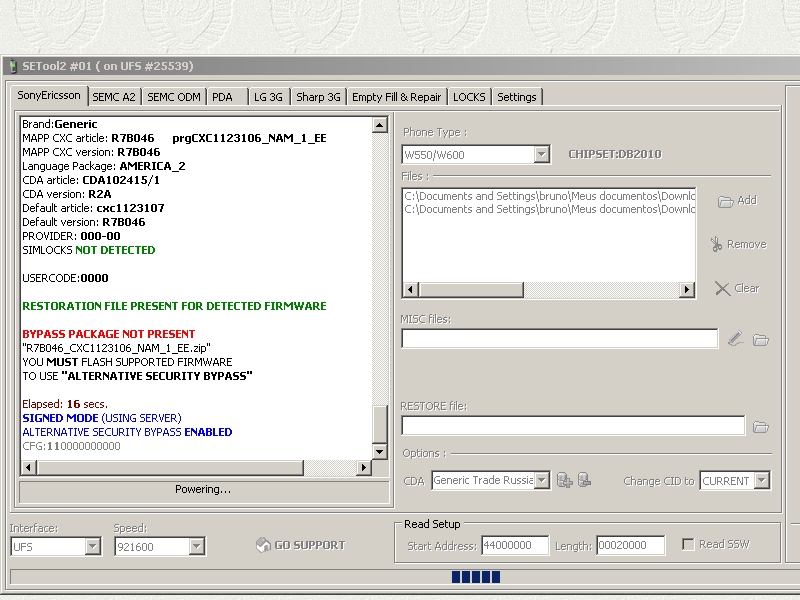Screen dimensions: 800x600
Task: Open the Settings tab
Action: click(x=517, y=97)
